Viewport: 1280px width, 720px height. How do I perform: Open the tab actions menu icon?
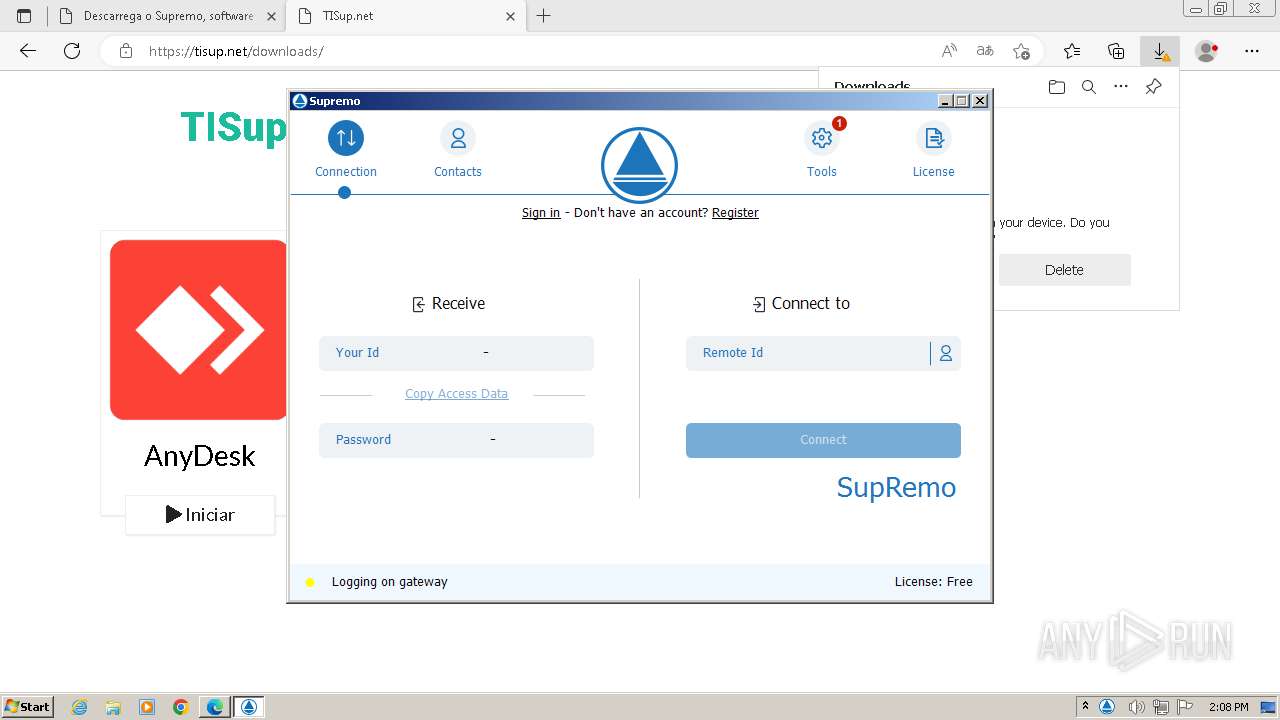(24, 16)
